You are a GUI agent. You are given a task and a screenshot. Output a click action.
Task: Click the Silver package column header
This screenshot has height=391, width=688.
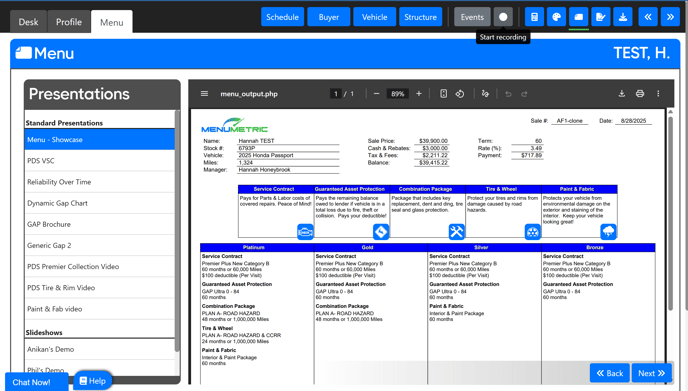coord(484,248)
